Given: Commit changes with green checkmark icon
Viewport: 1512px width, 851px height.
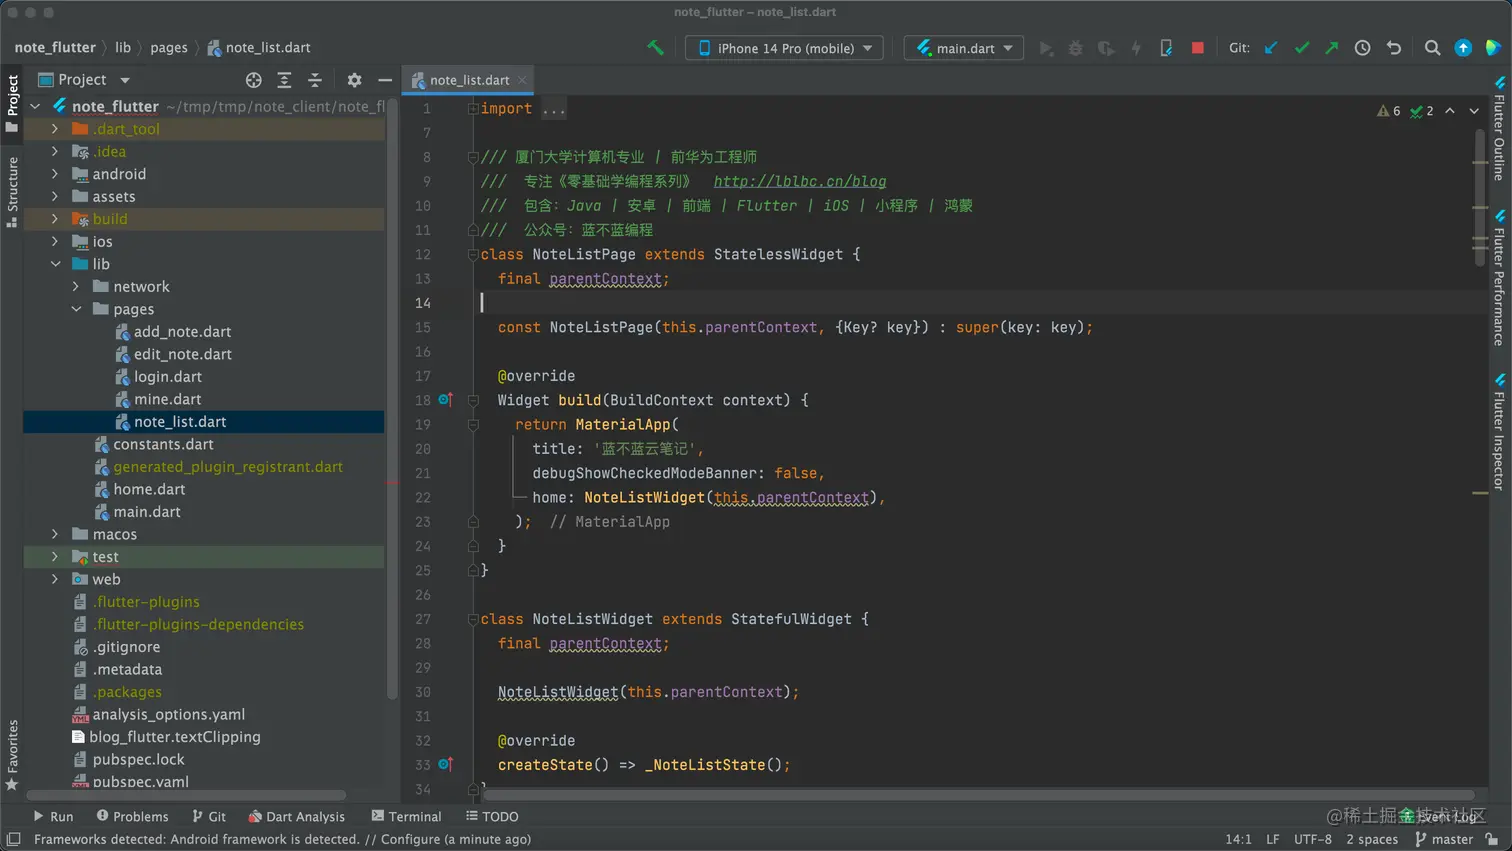Looking at the screenshot, I should point(1301,48).
